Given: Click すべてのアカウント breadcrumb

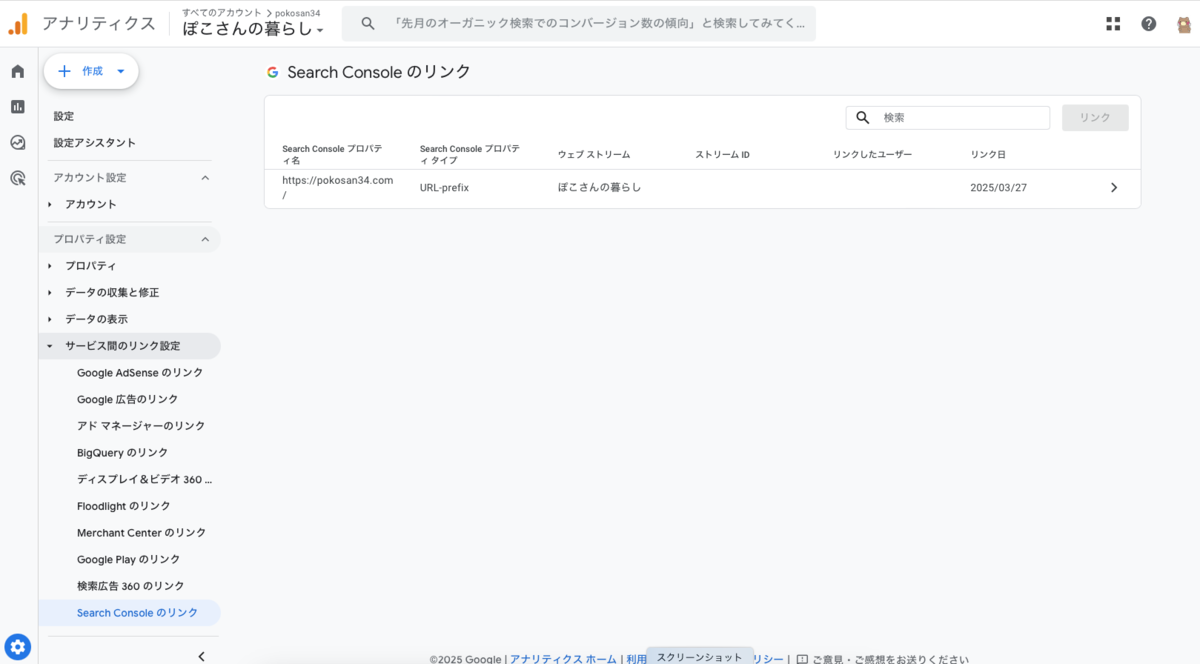Looking at the screenshot, I should (222, 12).
